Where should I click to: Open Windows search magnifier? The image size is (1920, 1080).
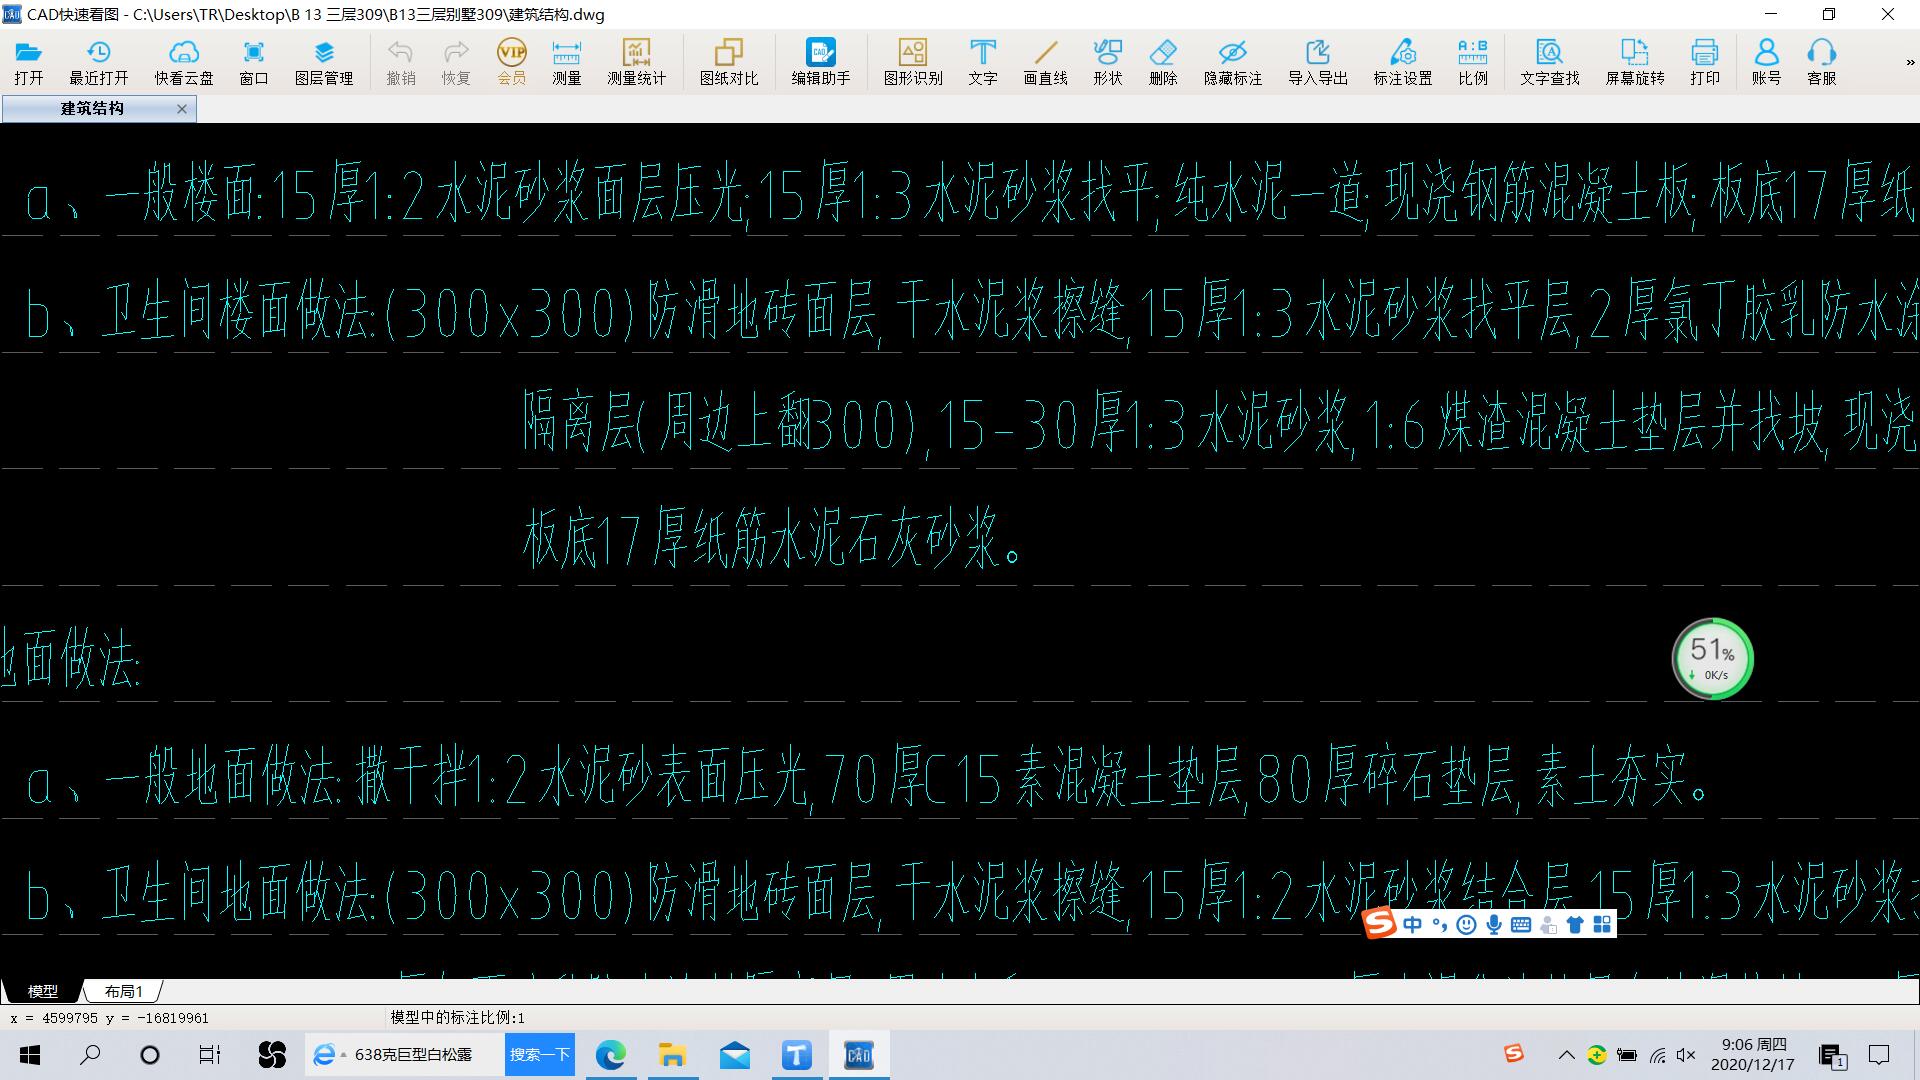pos(90,1055)
